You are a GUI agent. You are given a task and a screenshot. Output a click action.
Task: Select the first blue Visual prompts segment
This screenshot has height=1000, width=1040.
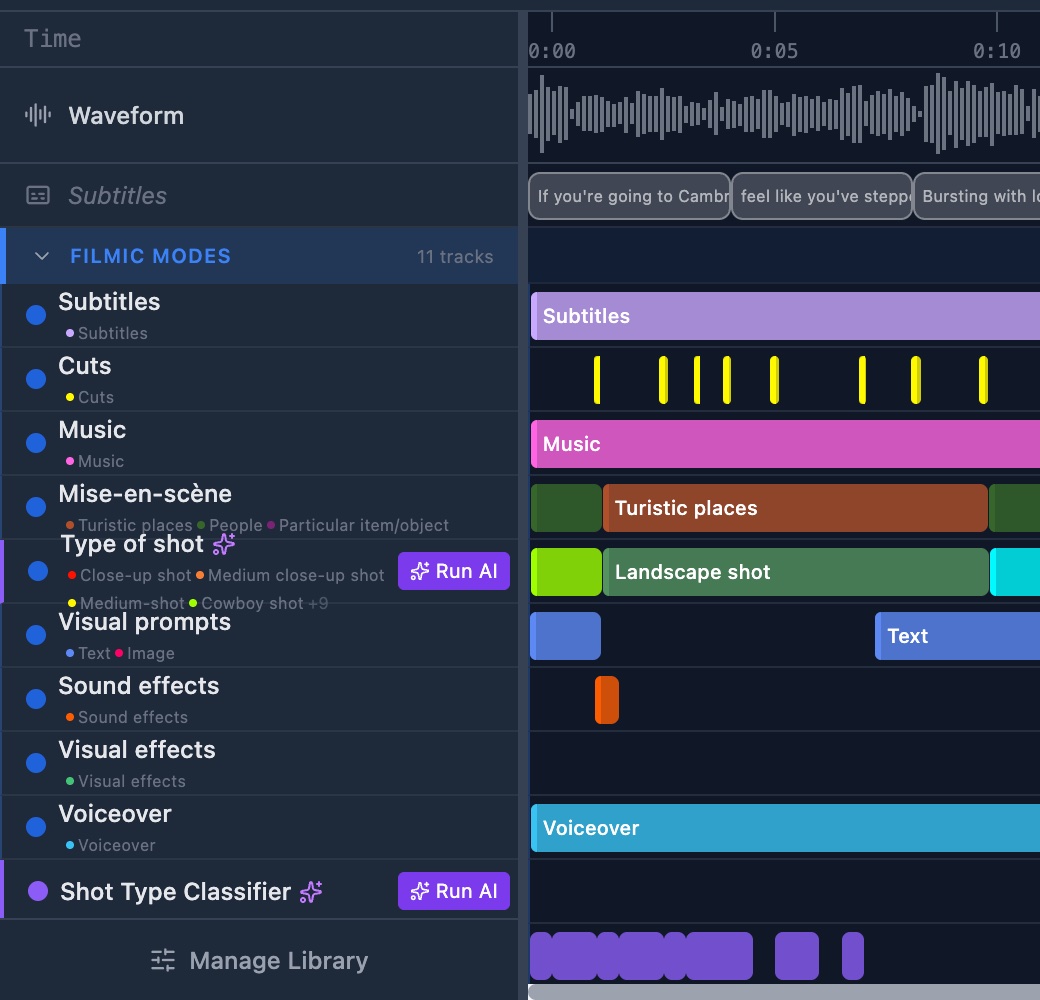coord(566,636)
